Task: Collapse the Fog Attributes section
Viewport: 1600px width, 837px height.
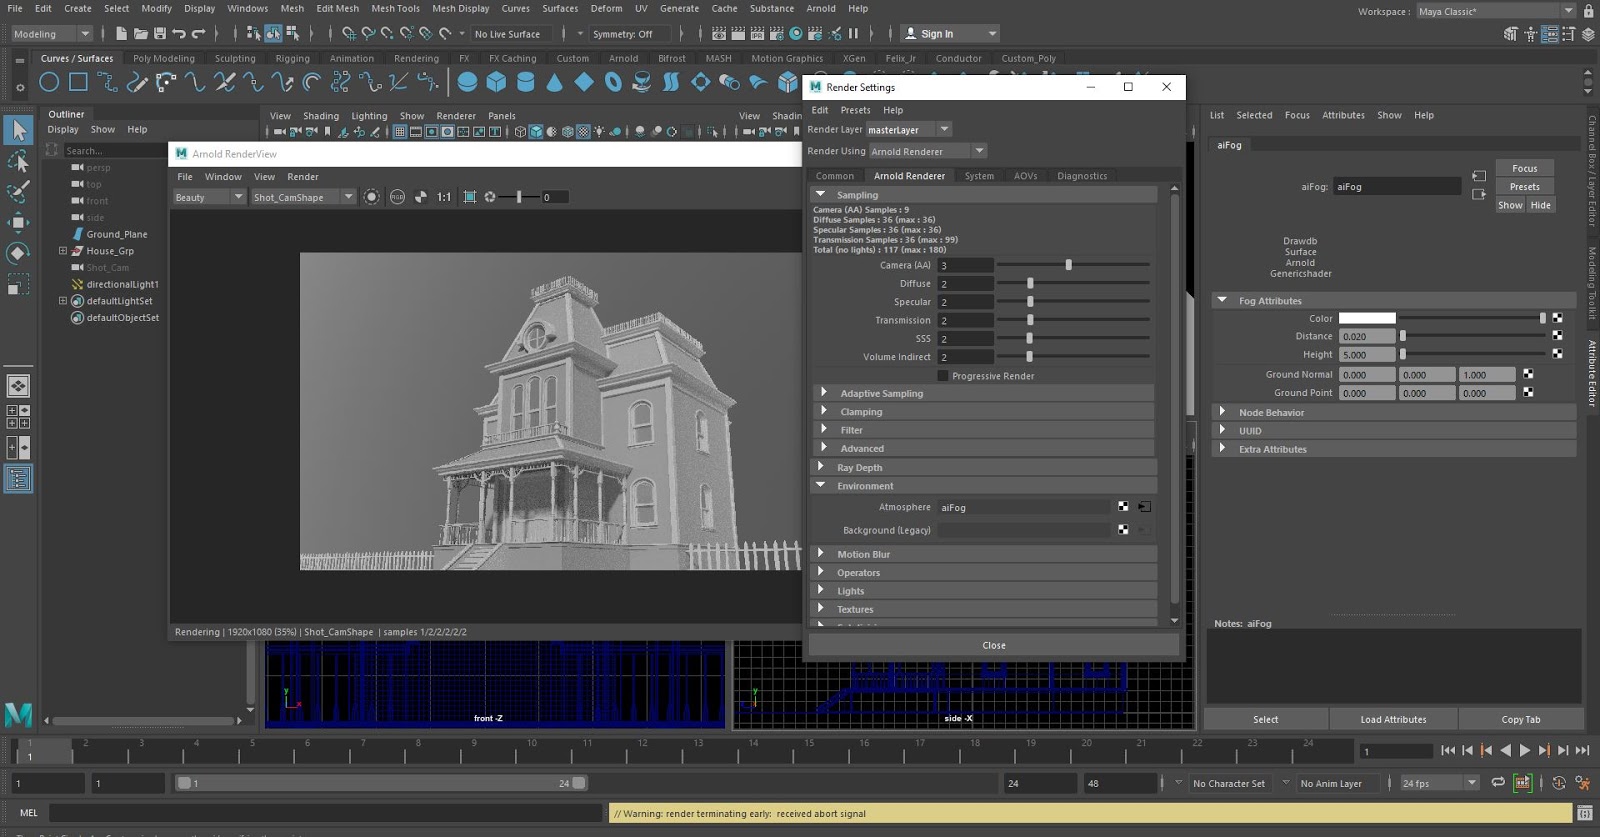Action: [1394, 300]
